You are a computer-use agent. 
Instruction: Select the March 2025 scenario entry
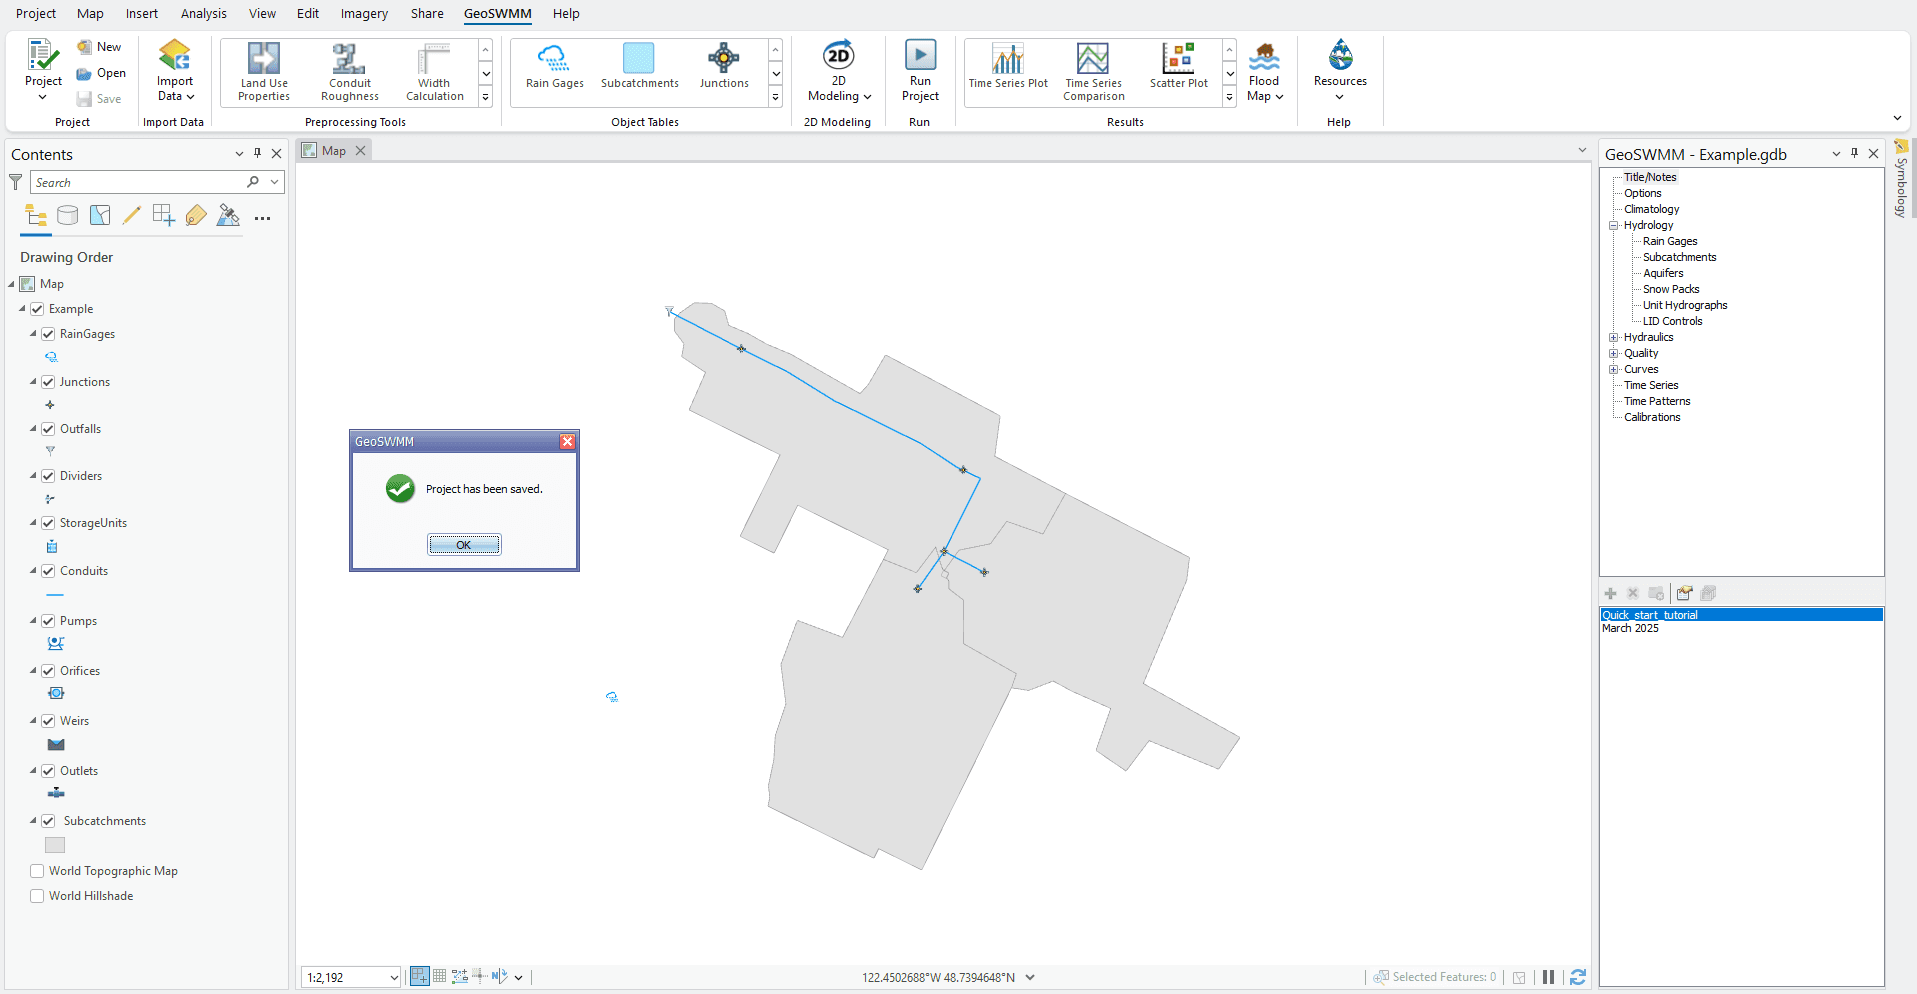point(1630,628)
